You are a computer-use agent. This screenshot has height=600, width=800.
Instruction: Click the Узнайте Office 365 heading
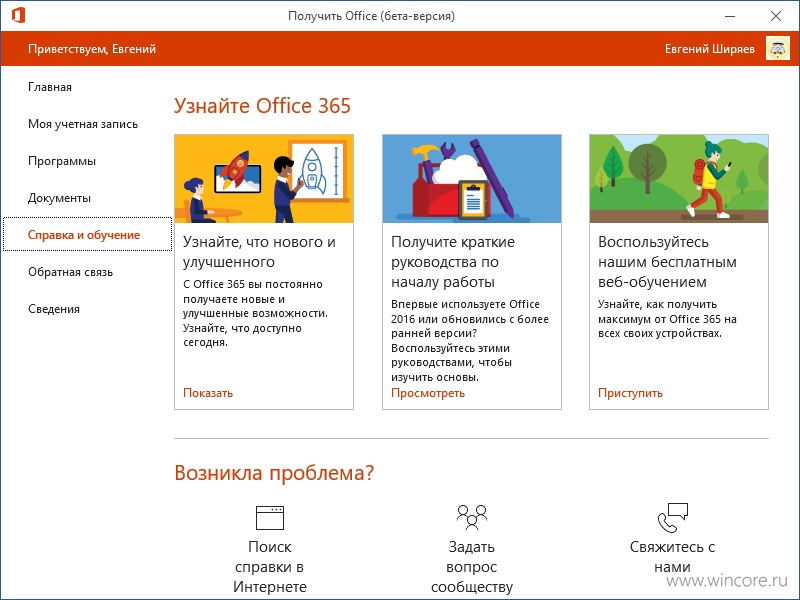coord(262,106)
